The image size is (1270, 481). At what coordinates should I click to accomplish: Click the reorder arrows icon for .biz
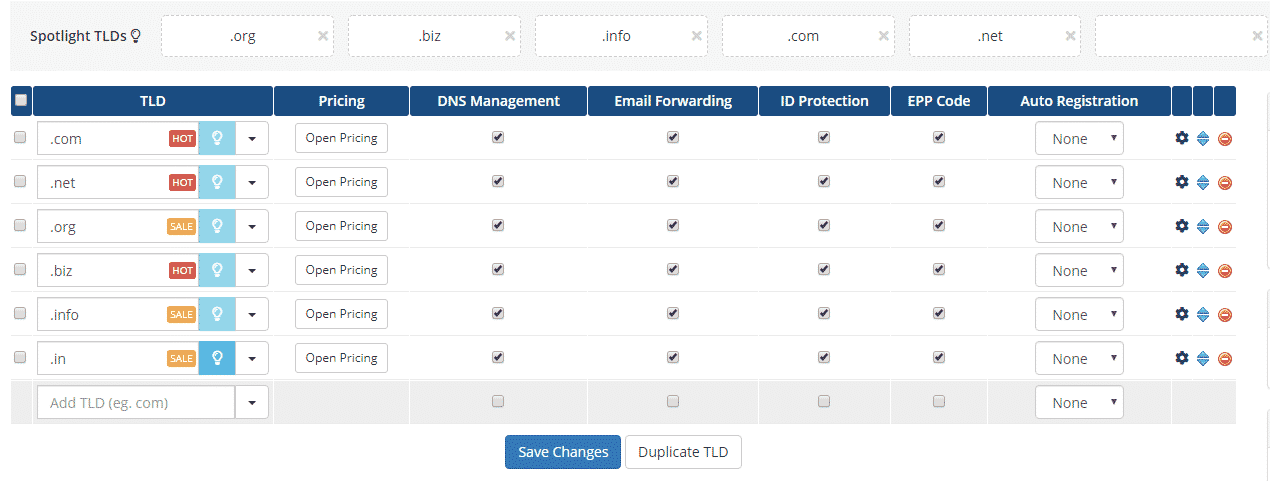coord(1203,271)
